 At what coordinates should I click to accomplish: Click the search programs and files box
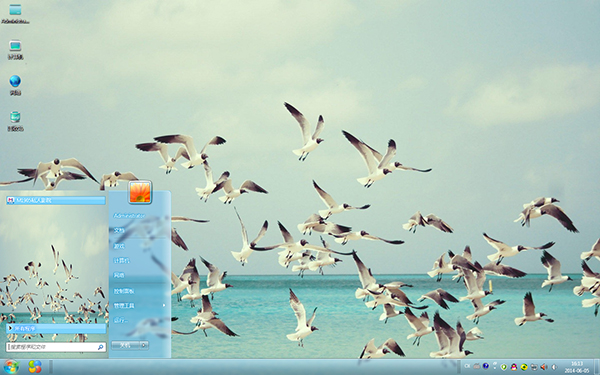tap(56, 347)
